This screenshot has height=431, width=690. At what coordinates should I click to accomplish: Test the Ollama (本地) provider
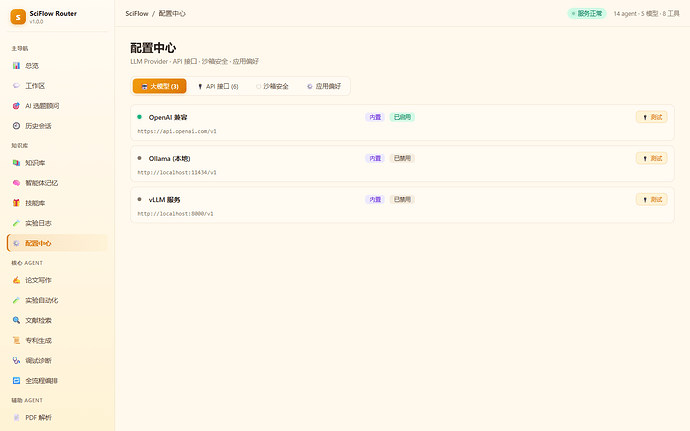(x=652, y=158)
